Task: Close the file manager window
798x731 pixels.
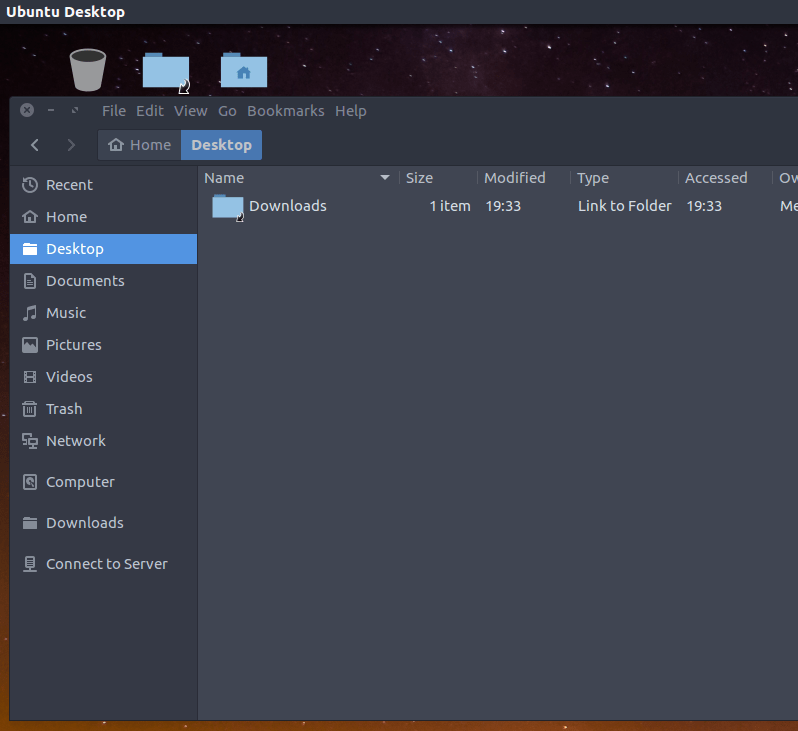Action: [27, 110]
